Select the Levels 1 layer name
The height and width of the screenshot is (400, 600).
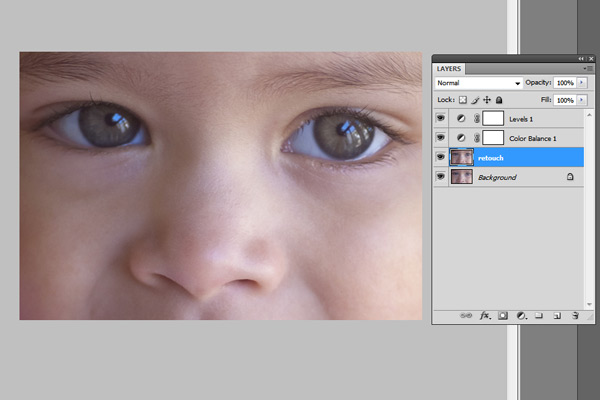click(x=521, y=119)
